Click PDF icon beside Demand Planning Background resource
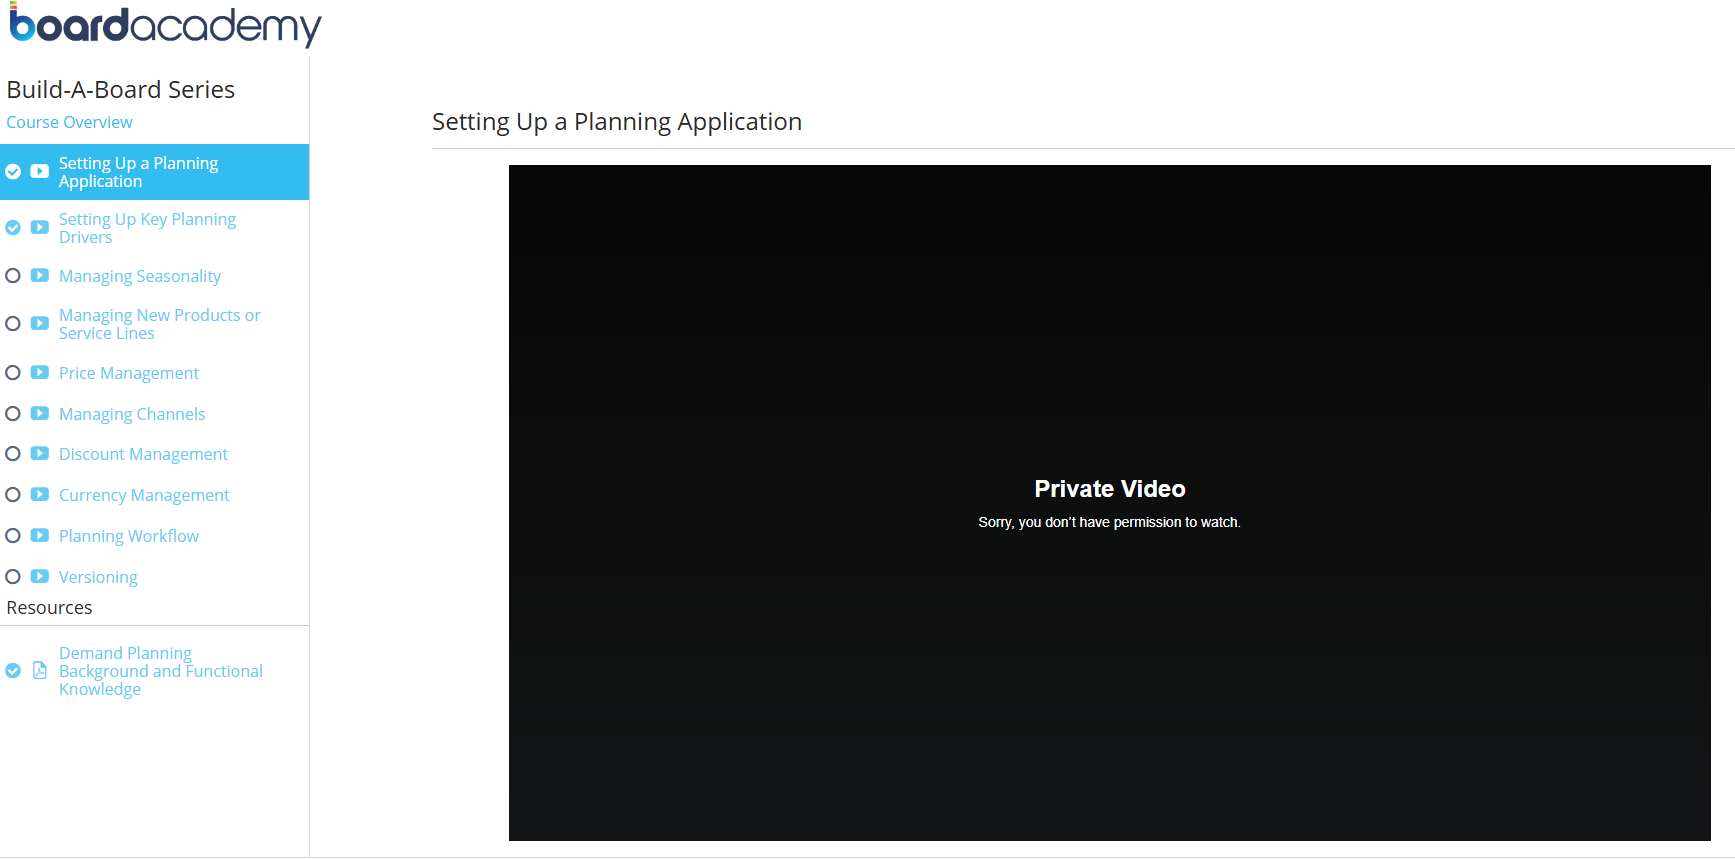The image size is (1735, 859). pyautogui.click(x=40, y=670)
